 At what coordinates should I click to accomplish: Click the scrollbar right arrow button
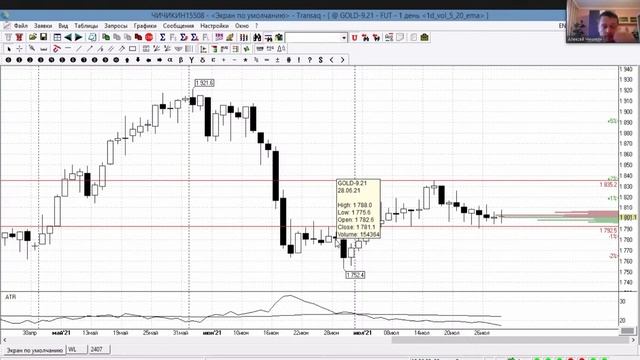(x=633, y=340)
